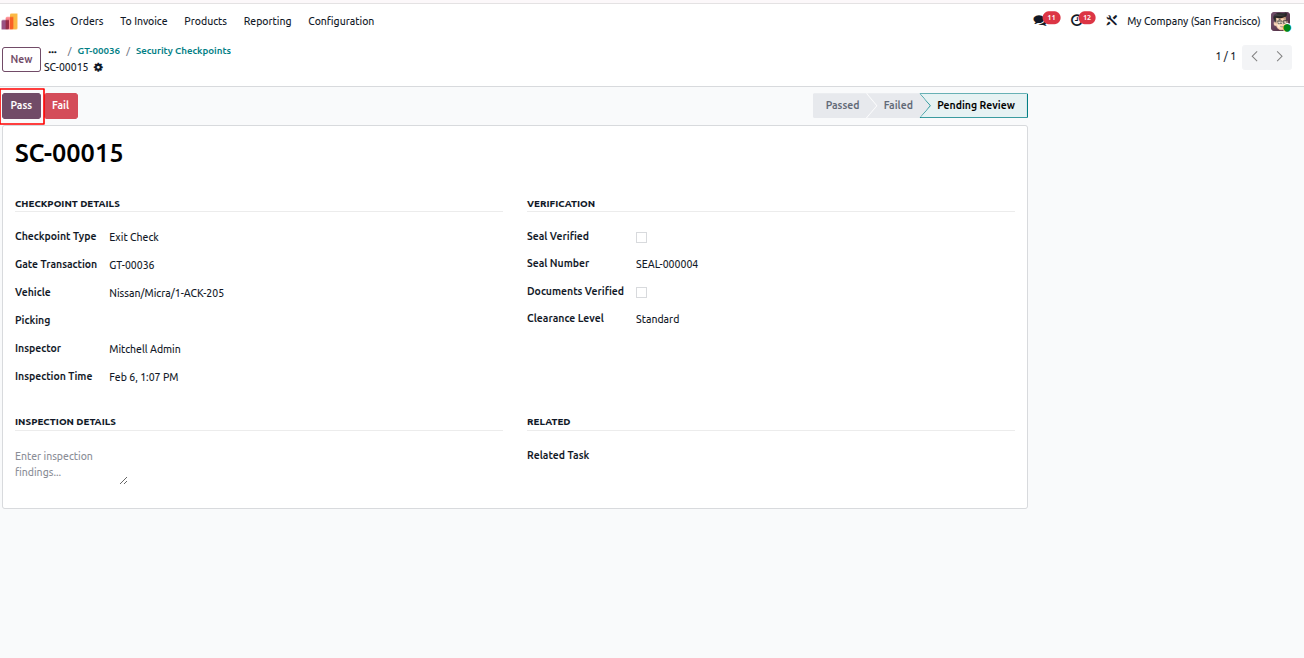Click the Pass button
Image resolution: width=1304 pixels, height=658 pixels.
point(22,106)
